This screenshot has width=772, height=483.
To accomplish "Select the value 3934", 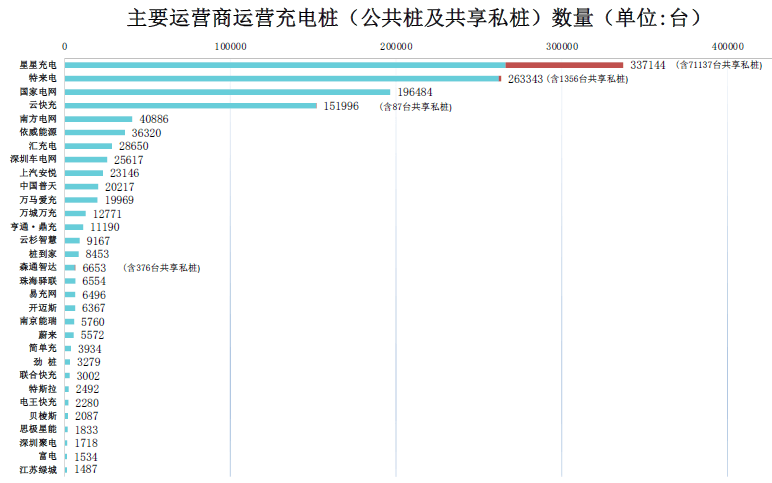I will pyautogui.click(x=90, y=350).
